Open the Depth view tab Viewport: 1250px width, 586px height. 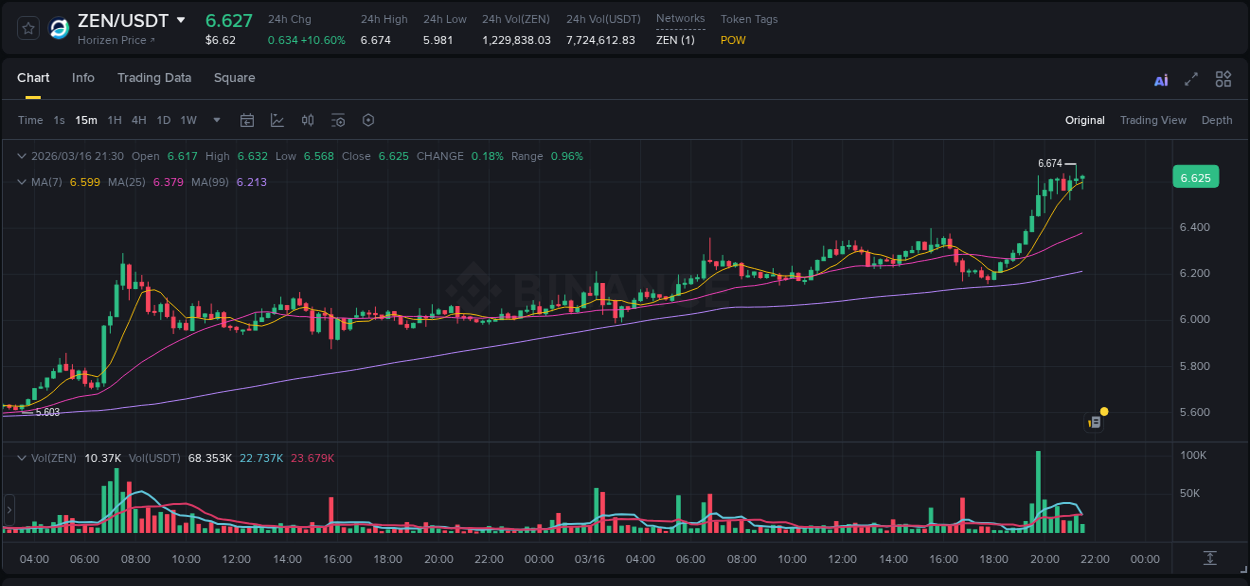tap(1216, 120)
